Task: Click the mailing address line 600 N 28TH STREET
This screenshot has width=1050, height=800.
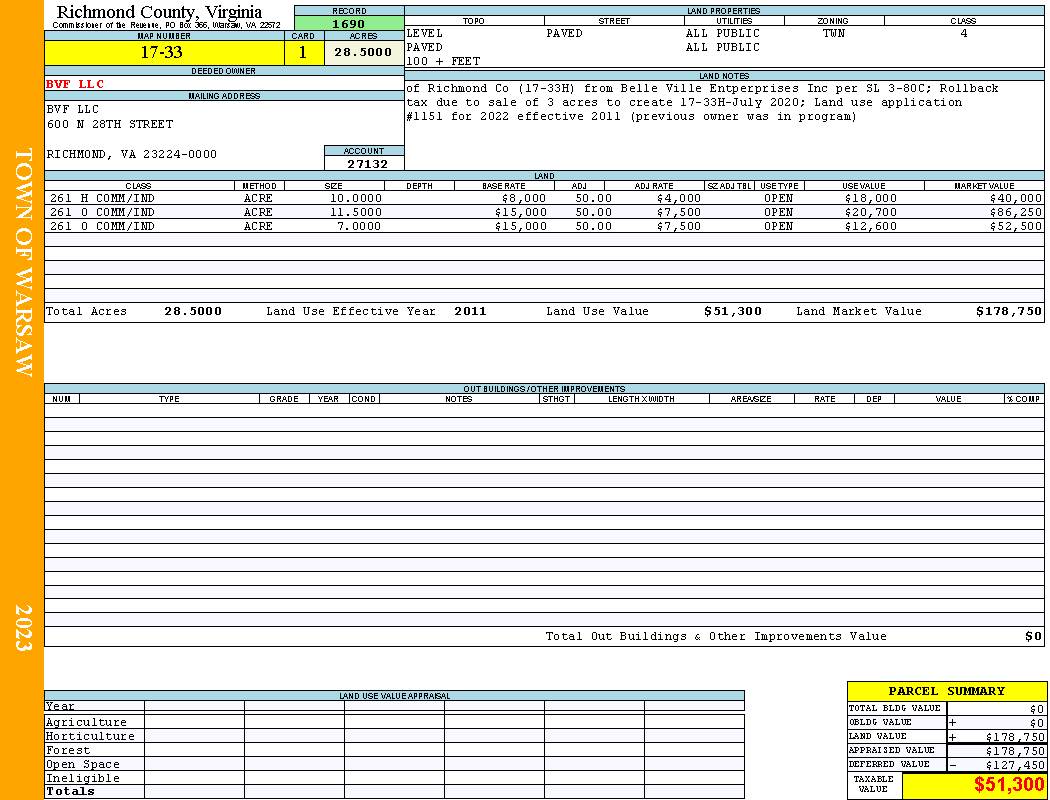Action: pyautogui.click(x=110, y=125)
